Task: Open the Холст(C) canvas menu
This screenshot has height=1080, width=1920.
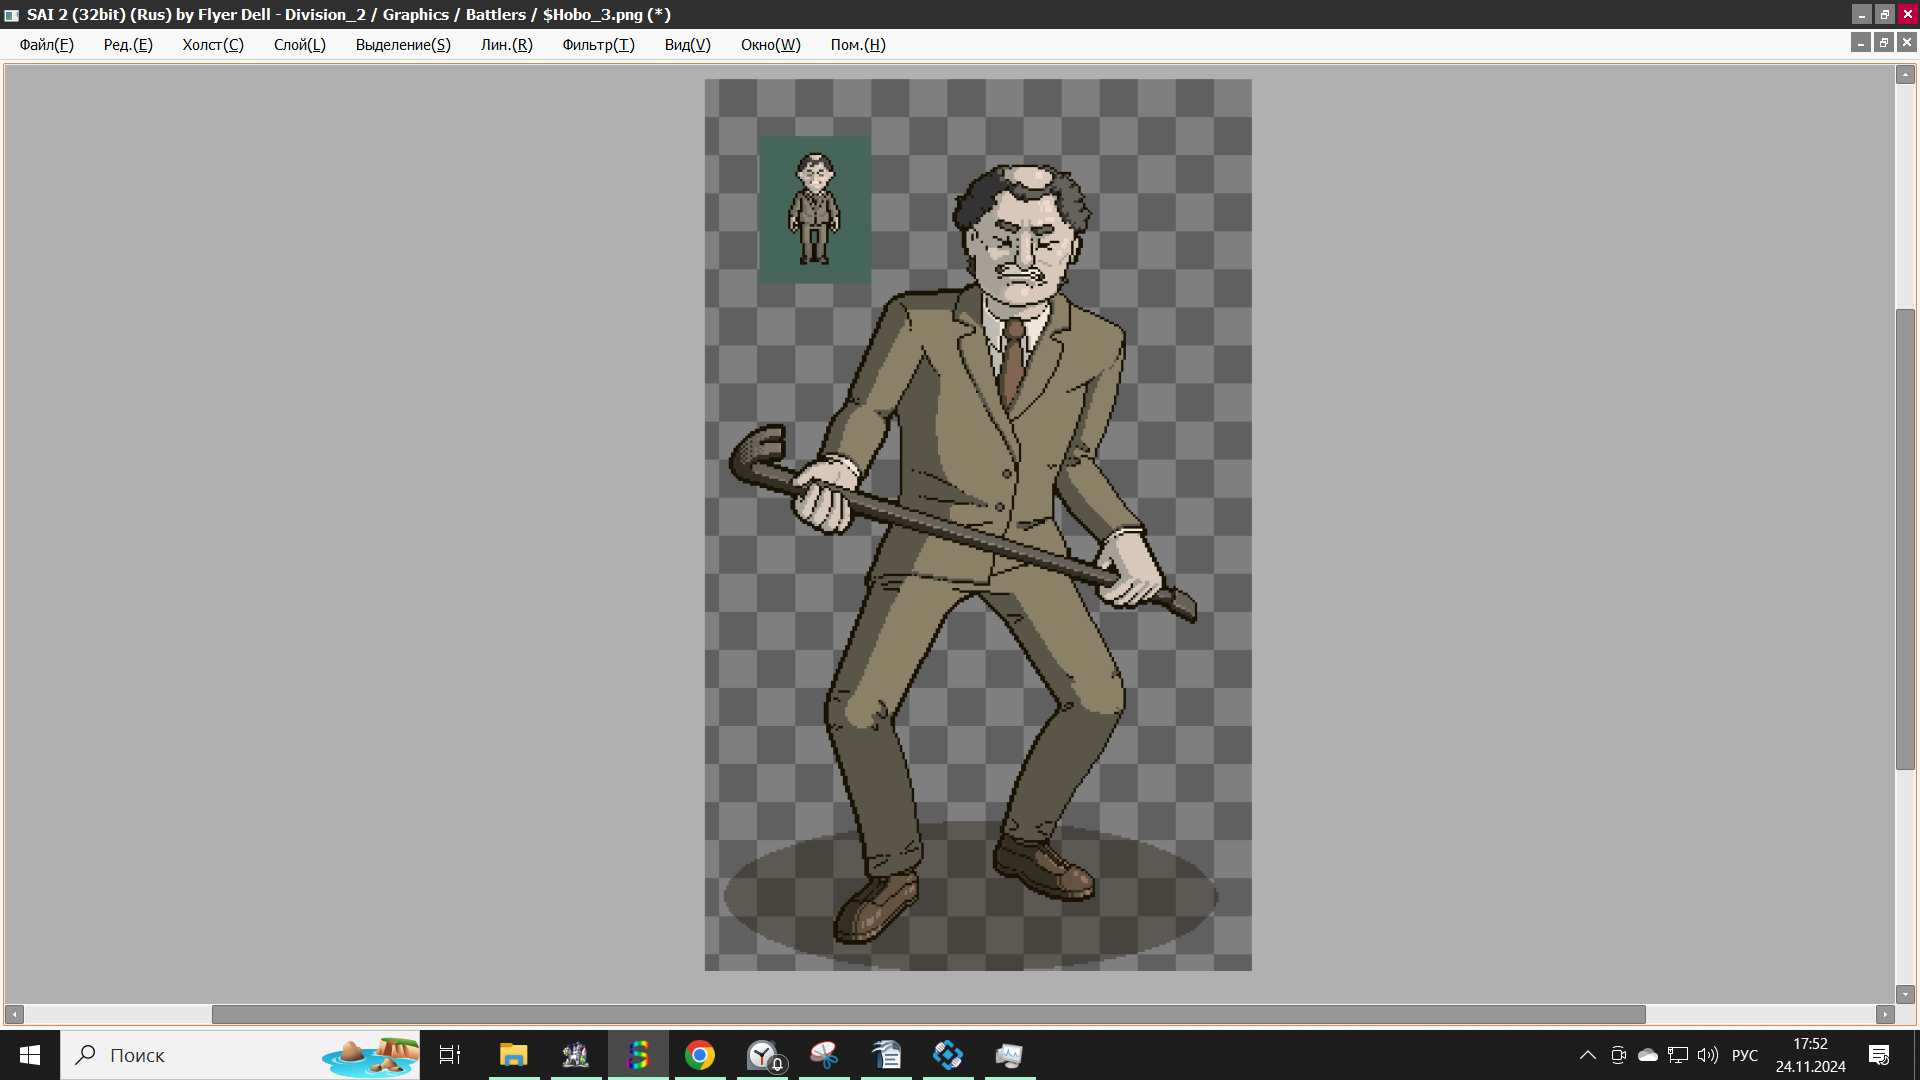Action: tap(212, 45)
